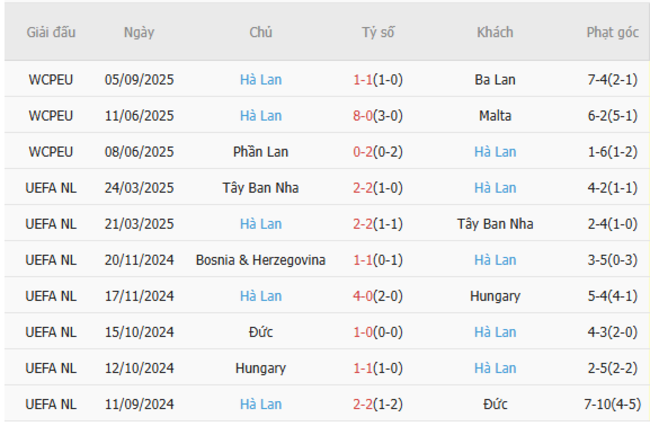
Task: Select the "Tỷ số" column header
Action: click(x=378, y=32)
